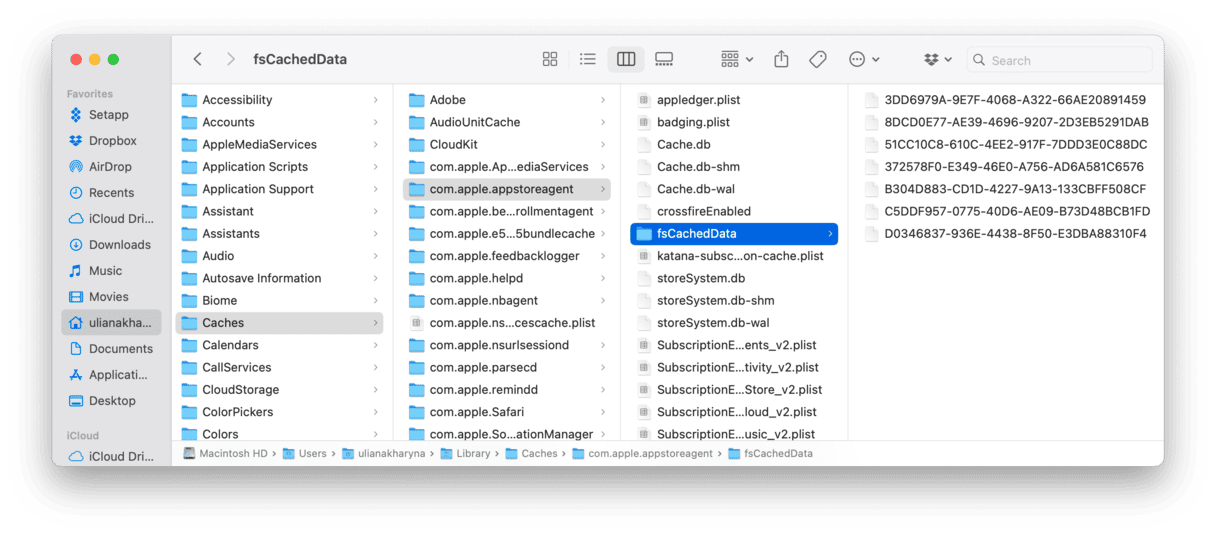Switch to icon view

pos(550,59)
